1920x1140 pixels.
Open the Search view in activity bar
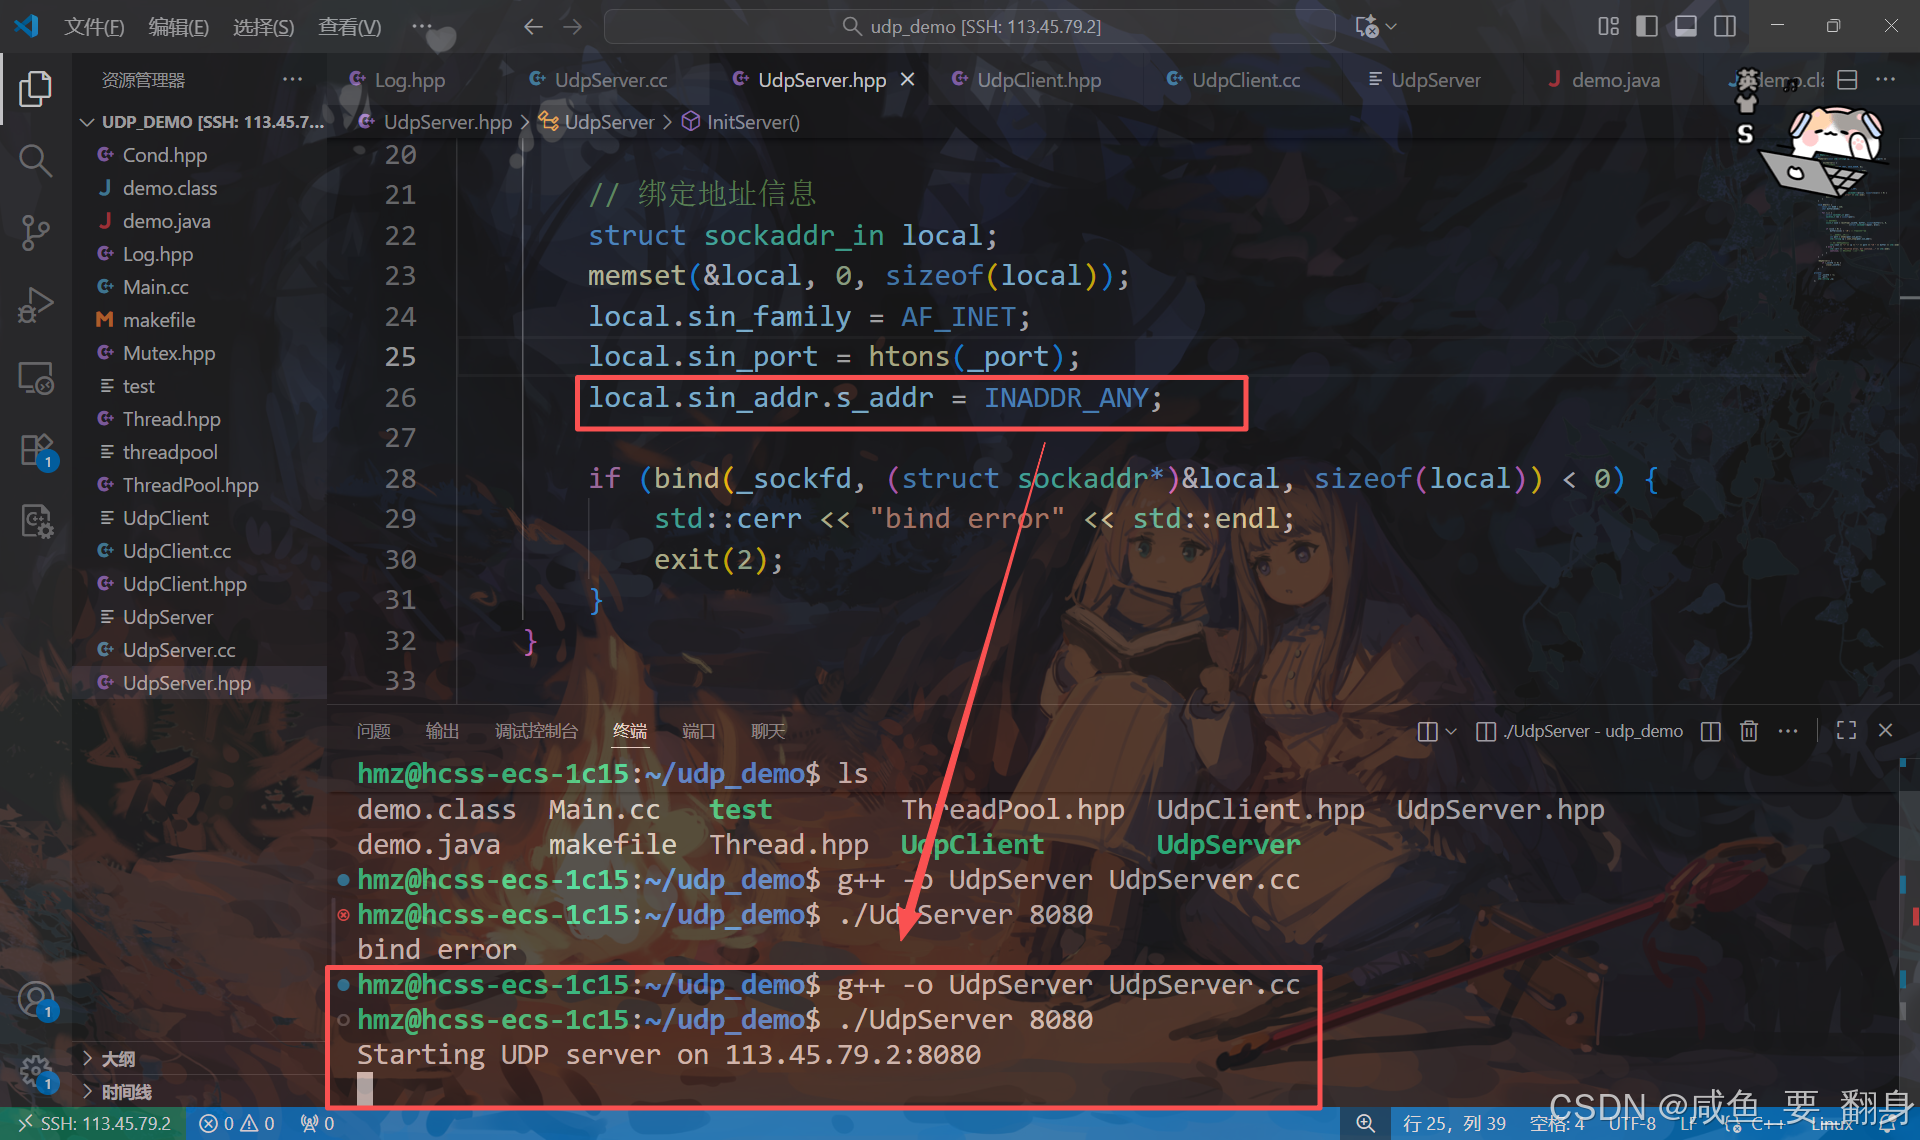coord(35,160)
